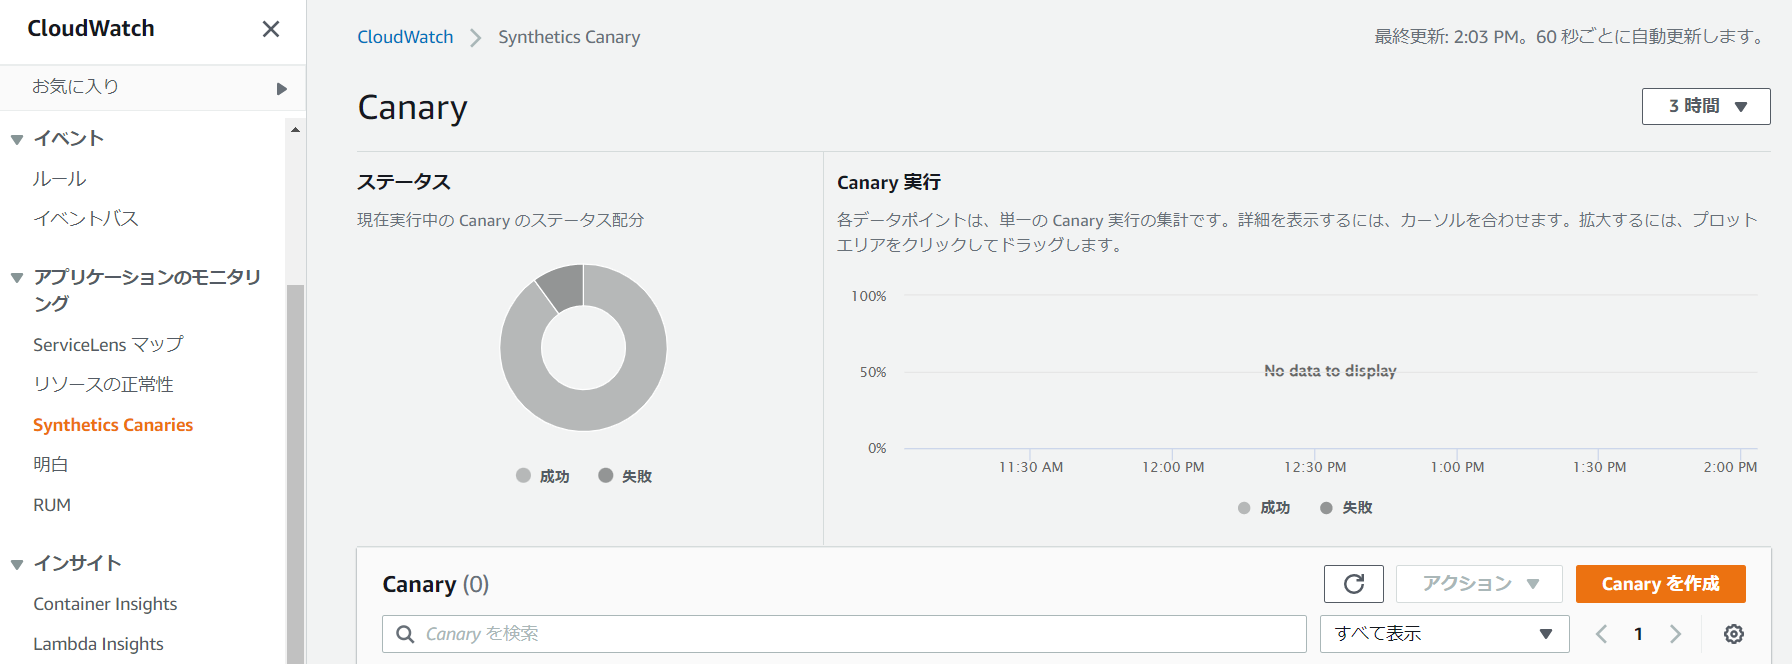The width and height of the screenshot is (1792, 664).
Task: Open the table settings gear icon
Action: [x=1734, y=634]
